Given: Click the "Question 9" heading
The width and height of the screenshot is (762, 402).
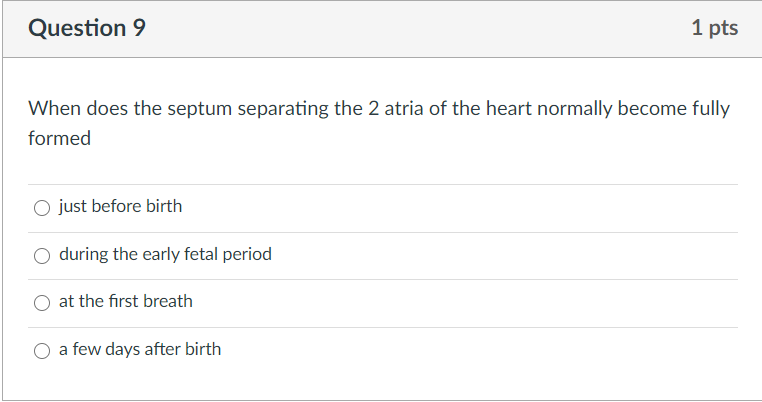Looking at the screenshot, I should 87,29.
